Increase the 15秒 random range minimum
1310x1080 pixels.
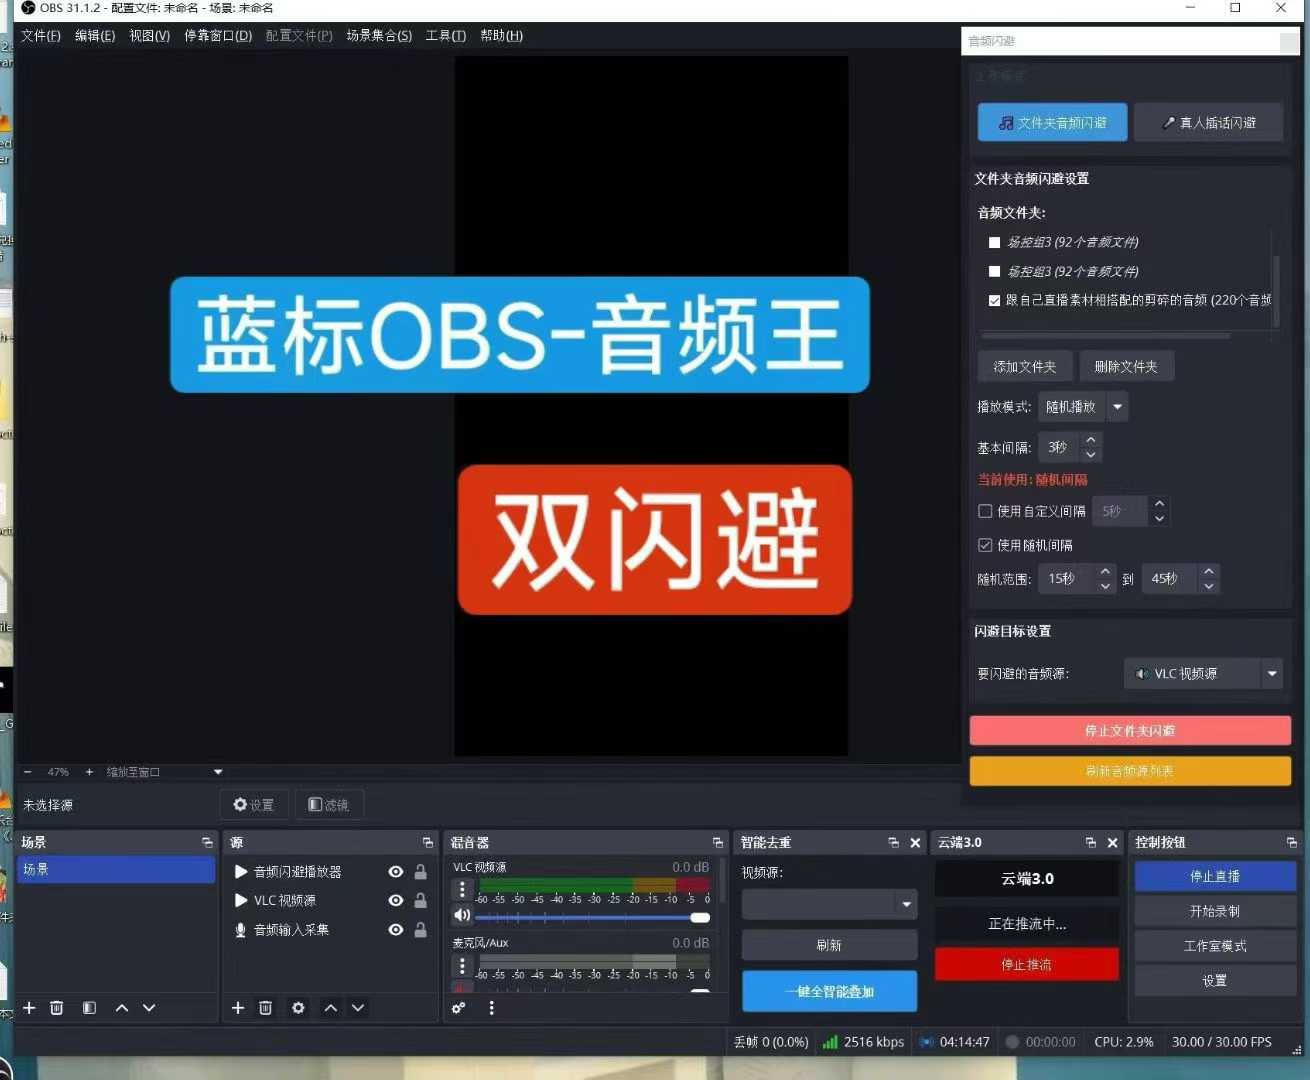tap(1105, 571)
